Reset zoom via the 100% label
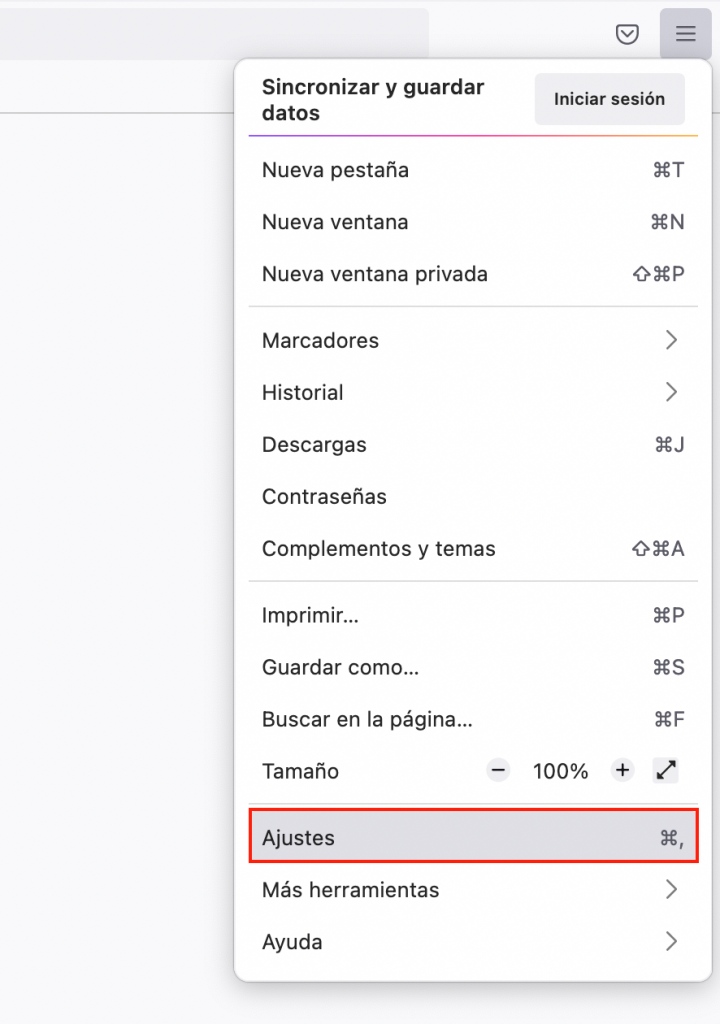The image size is (720, 1024). tap(560, 771)
